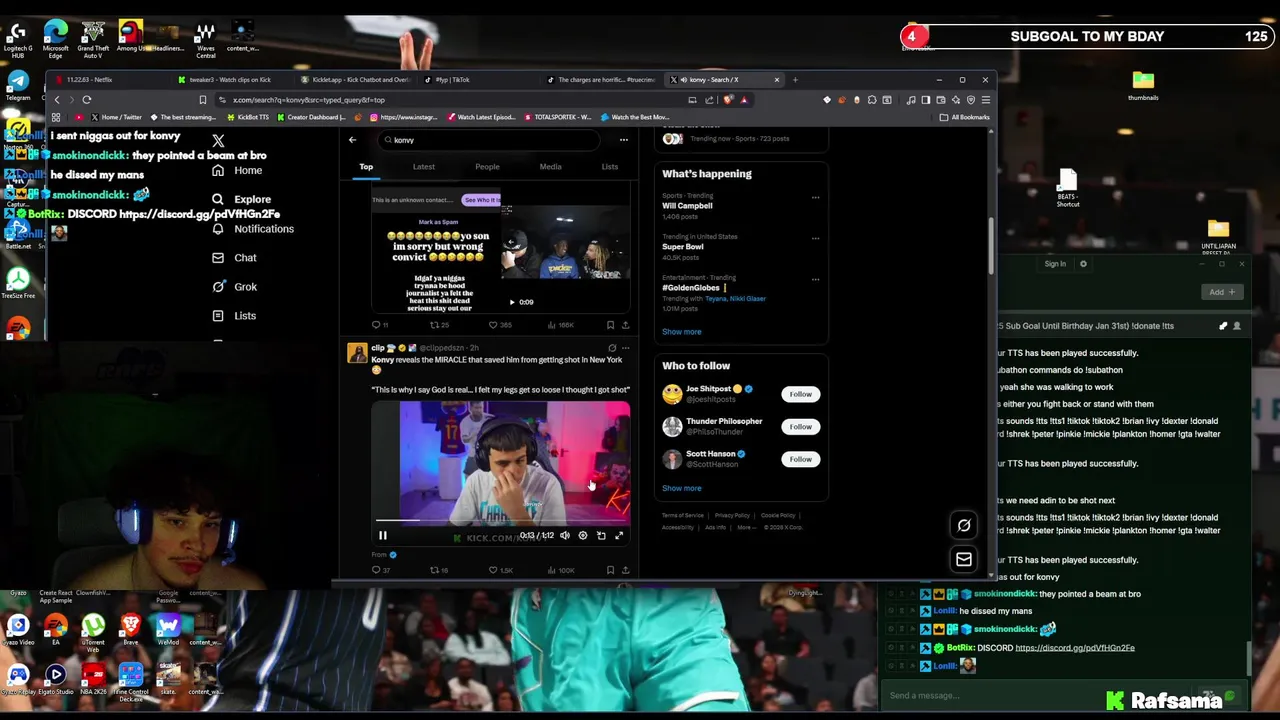The width and height of the screenshot is (1280, 720).
Task: Click the browser address bar URL
Action: pos(308,100)
